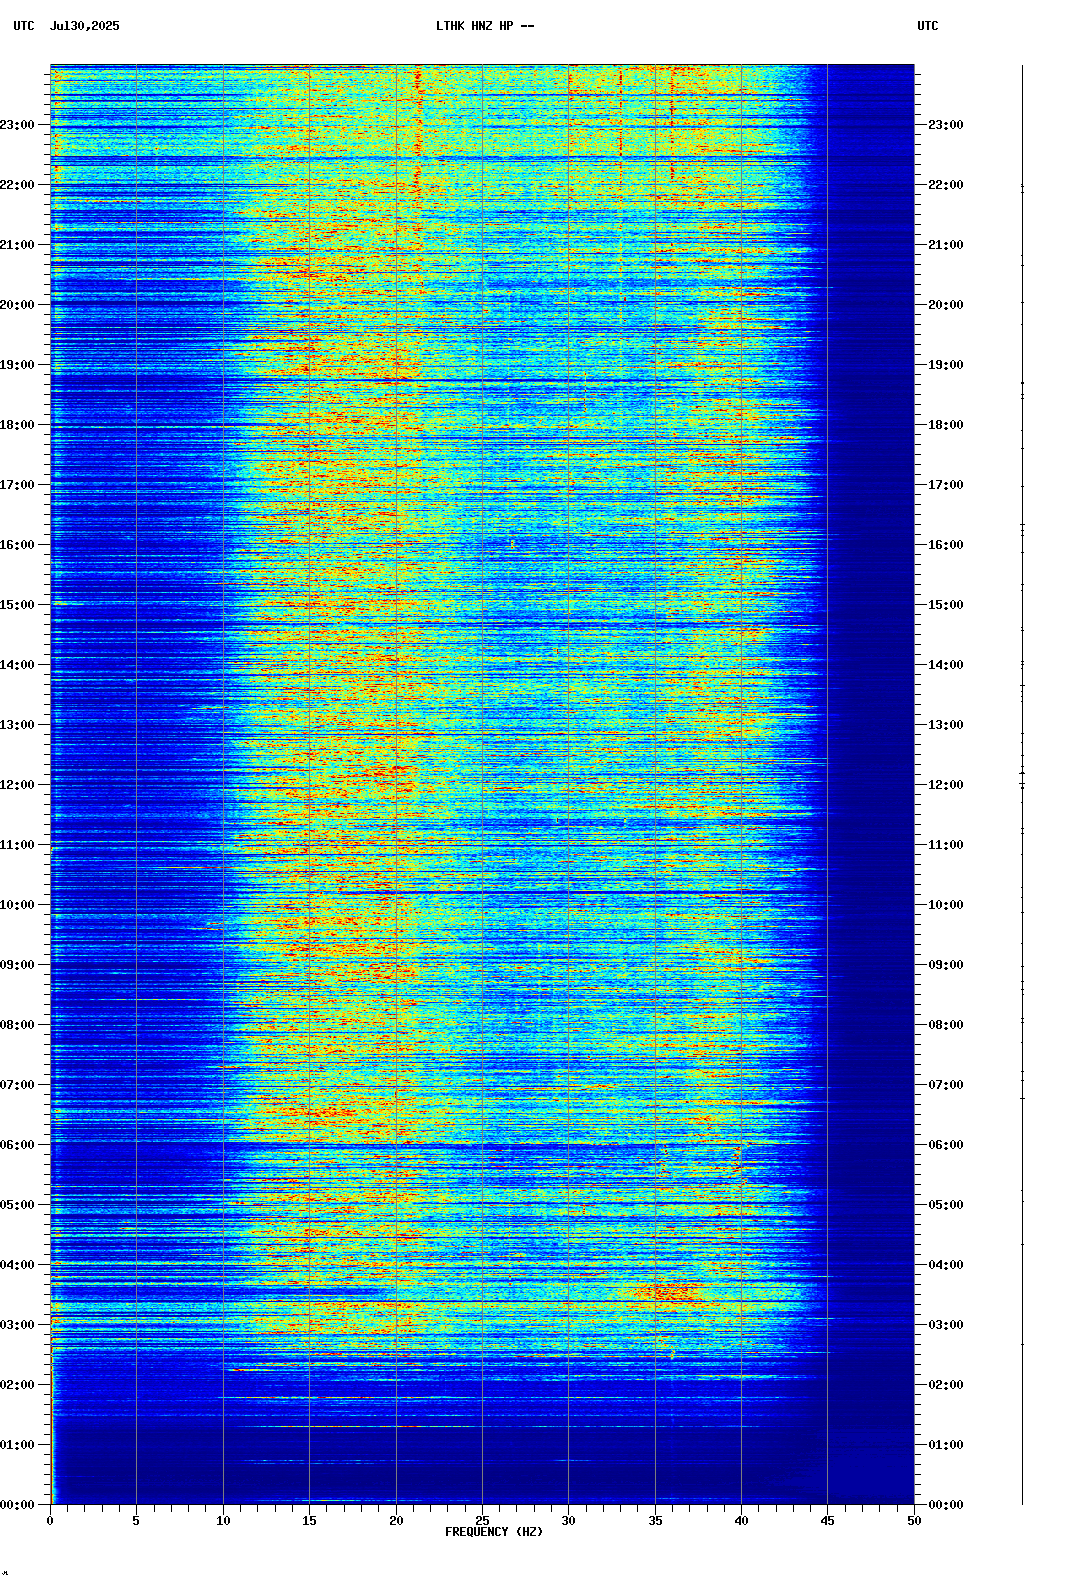1066x1584 pixels.
Task: Click 22:00 on the right time axis
Action: pyautogui.click(x=946, y=185)
